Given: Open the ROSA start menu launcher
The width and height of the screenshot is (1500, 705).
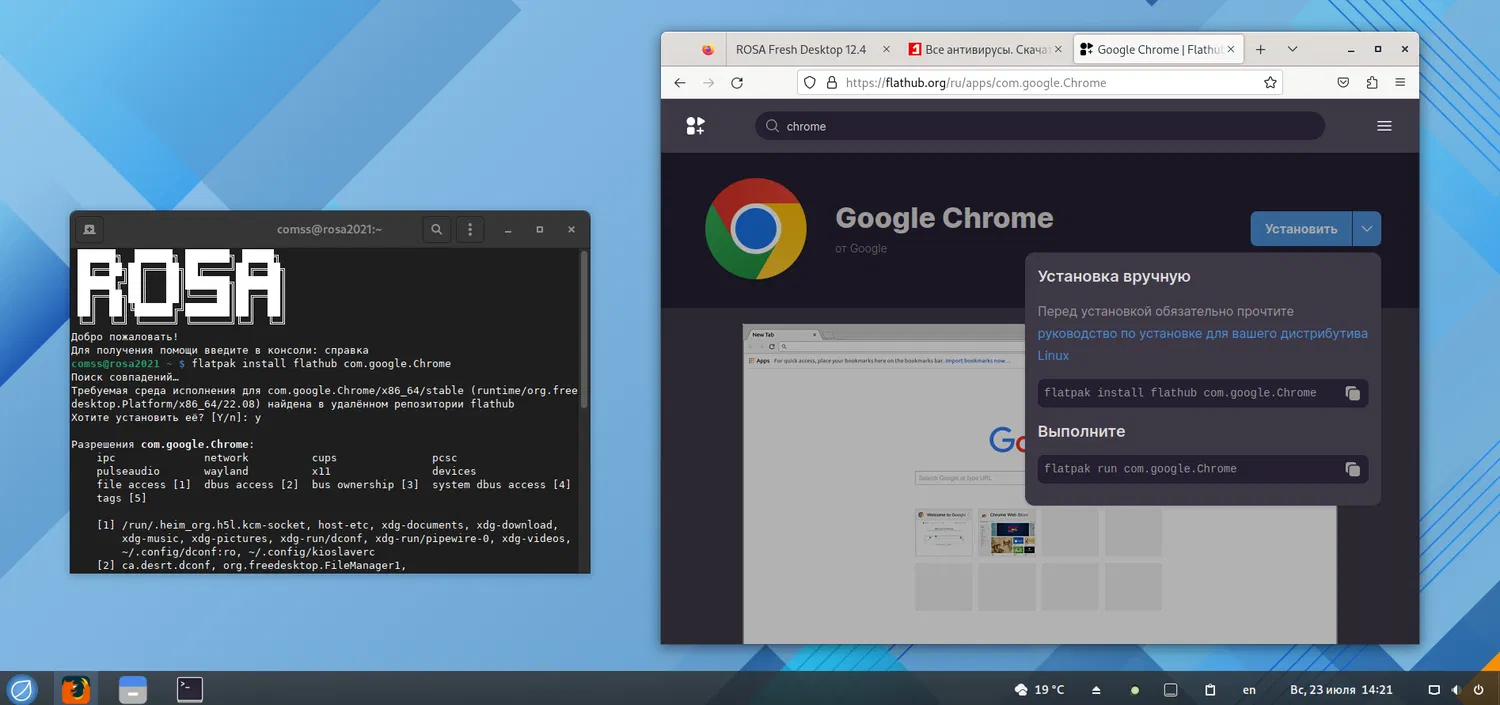Looking at the screenshot, I should tap(22, 689).
